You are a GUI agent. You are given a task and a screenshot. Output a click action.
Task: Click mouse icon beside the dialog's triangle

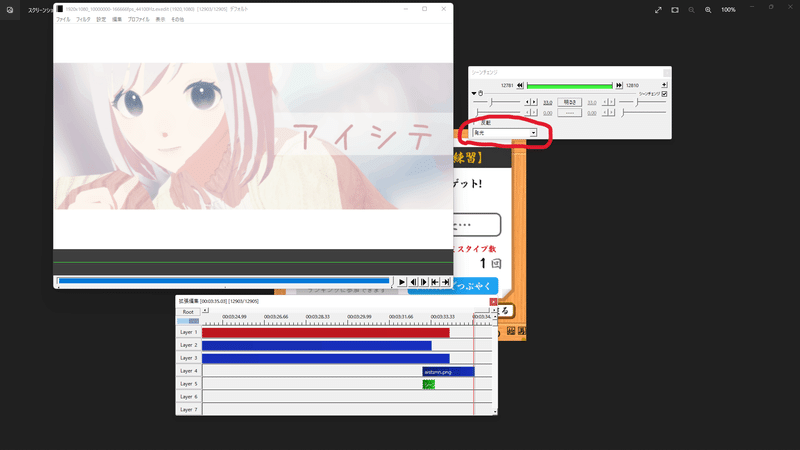pyautogui.click(x=481, y=93)
